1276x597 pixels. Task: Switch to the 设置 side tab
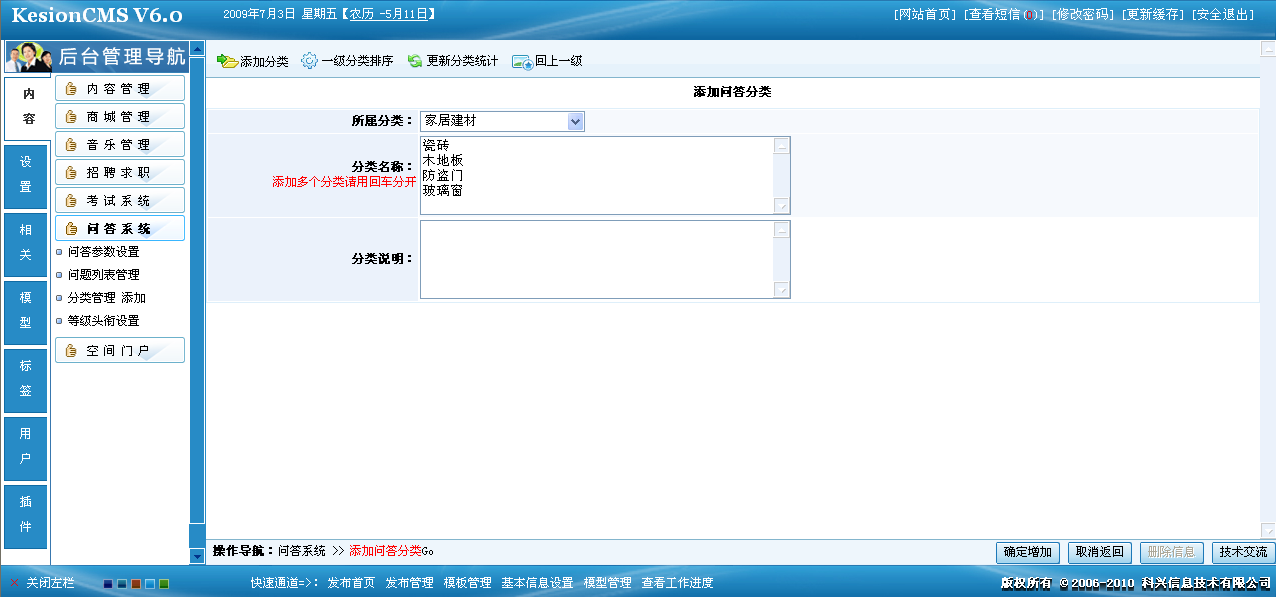tap(26, 174)
